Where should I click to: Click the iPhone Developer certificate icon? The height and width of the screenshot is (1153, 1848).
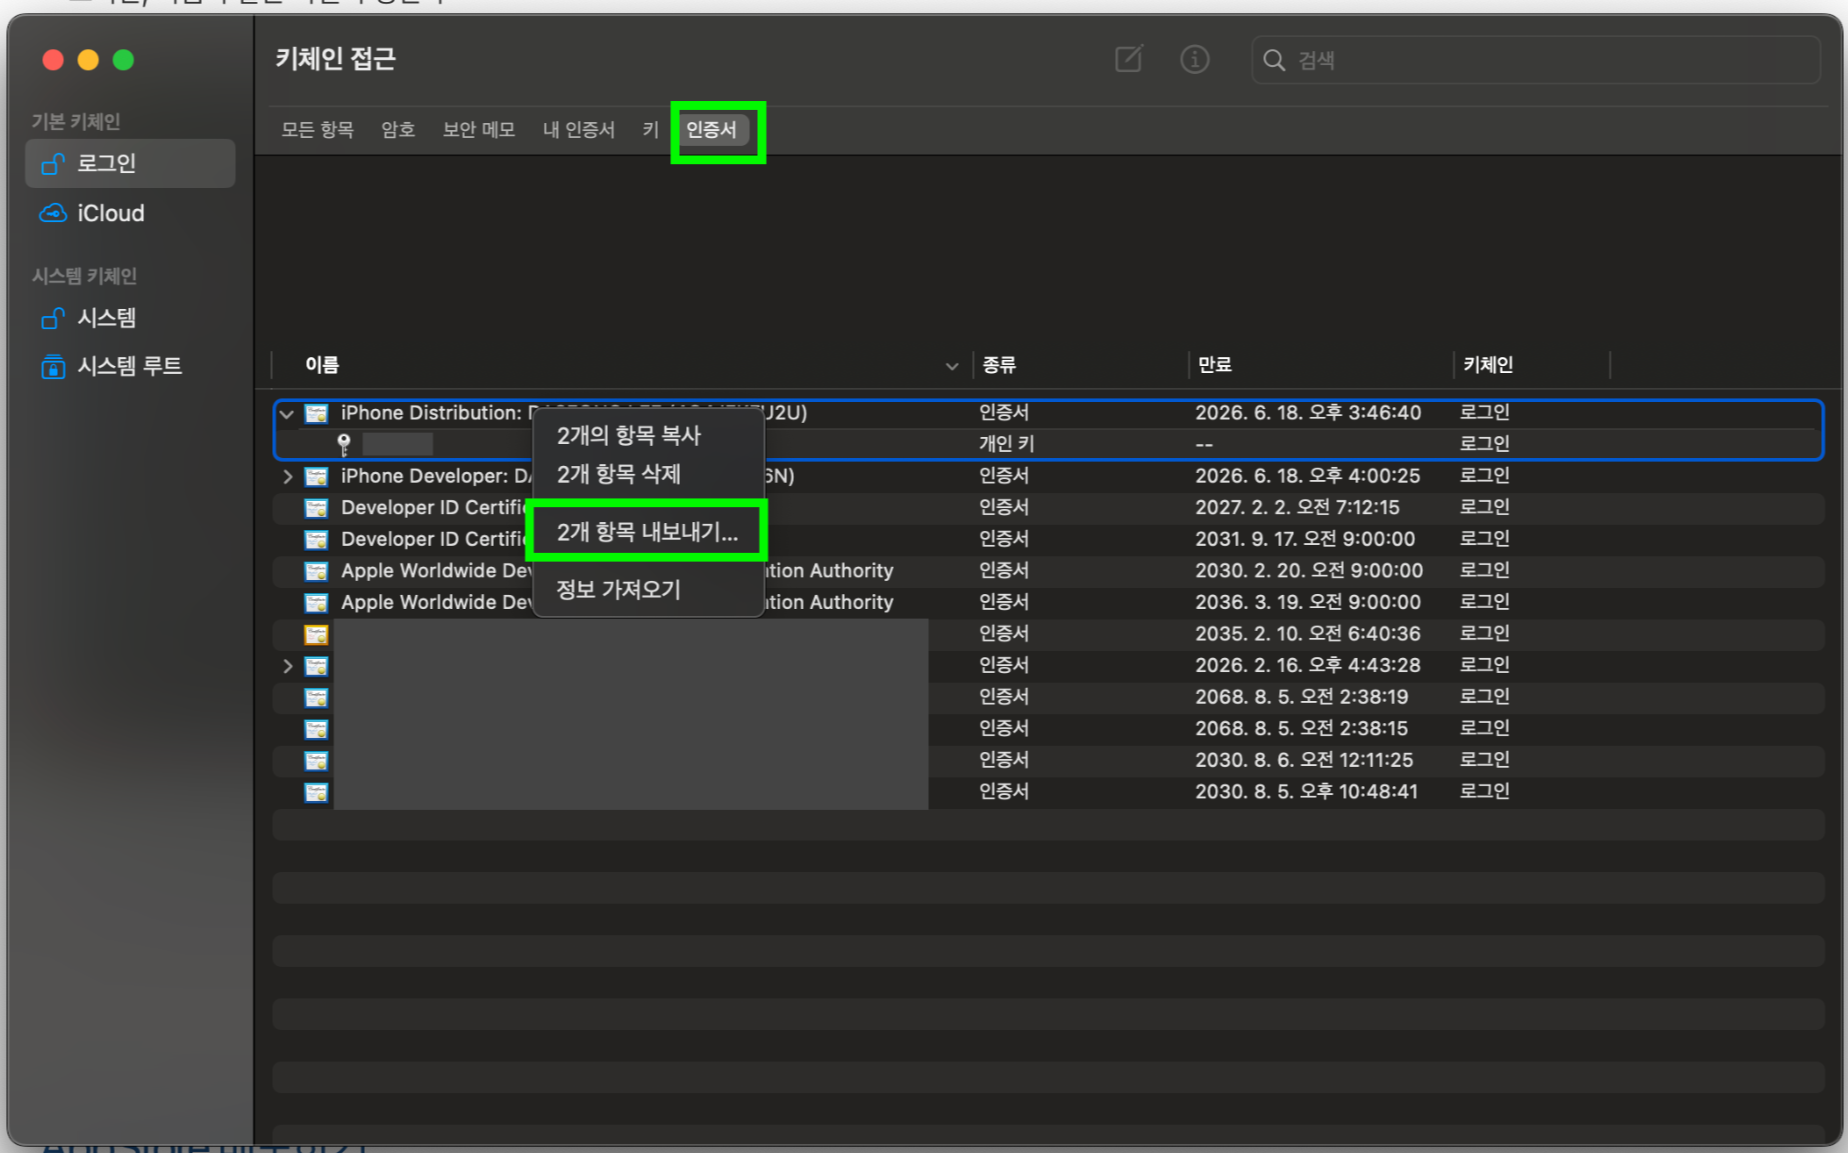click(x=316, y=477)
